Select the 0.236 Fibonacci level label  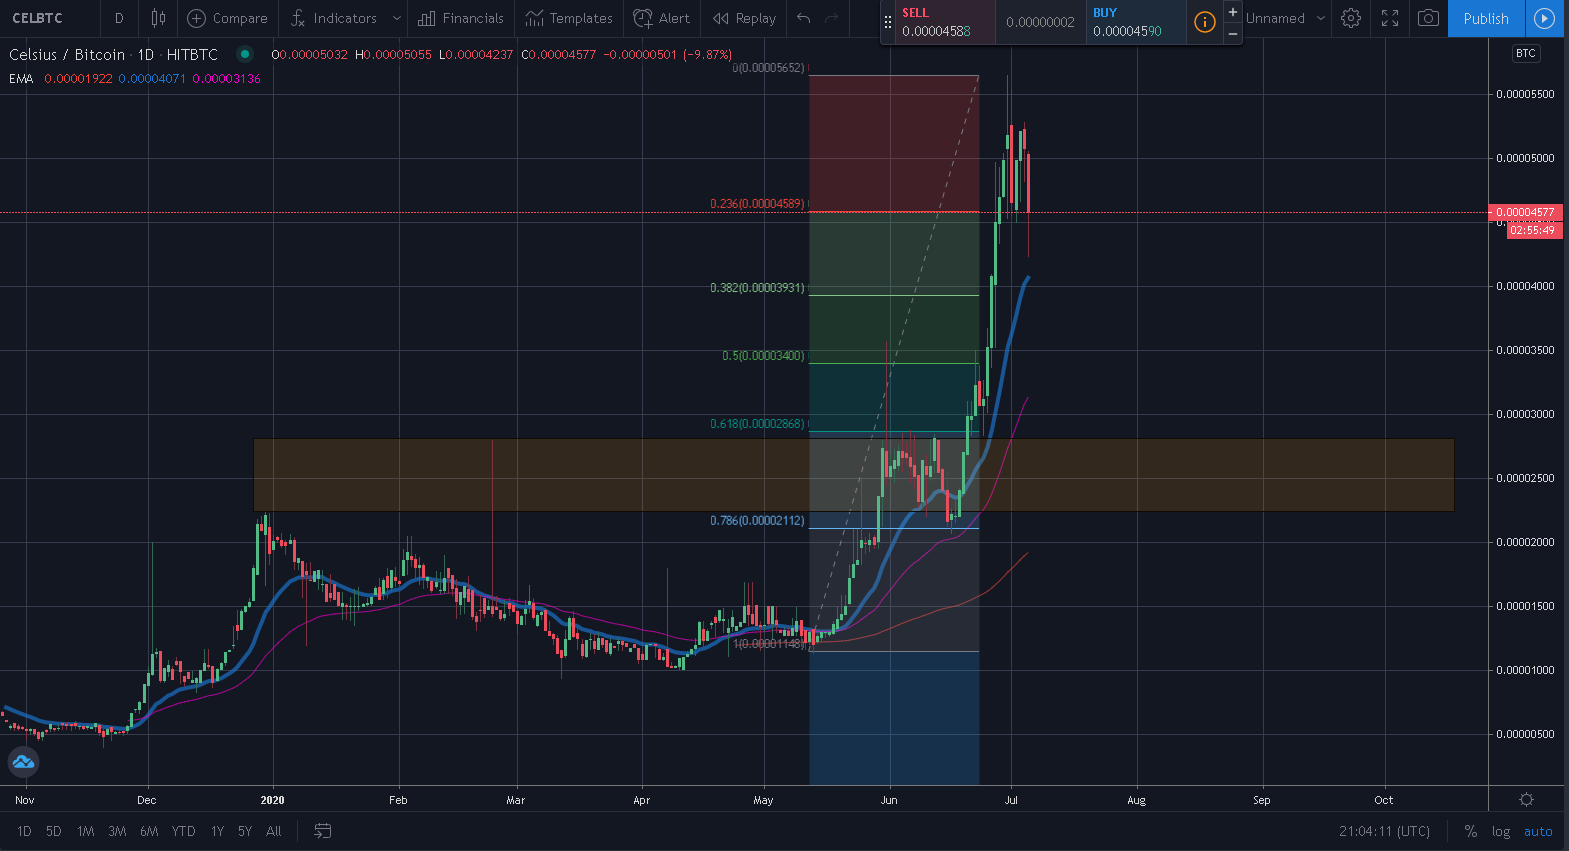pos(757,204)
